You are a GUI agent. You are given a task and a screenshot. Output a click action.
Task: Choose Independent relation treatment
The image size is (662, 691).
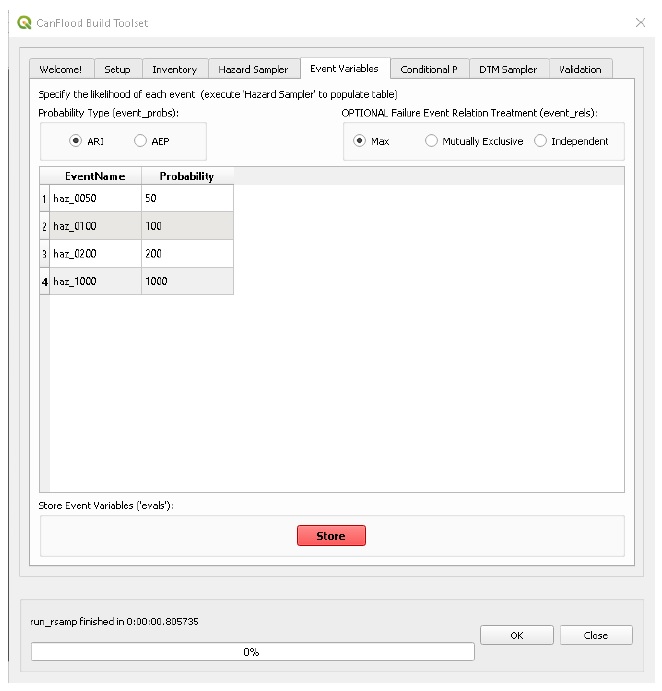[571, 141]
